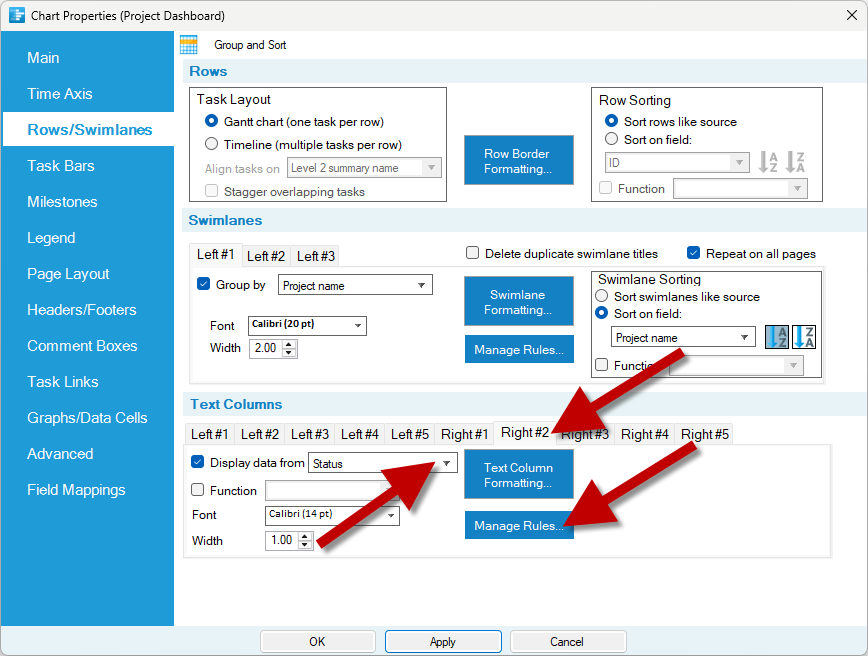
Task: Open Headers/Footers section
Action: tap(81, 309)
